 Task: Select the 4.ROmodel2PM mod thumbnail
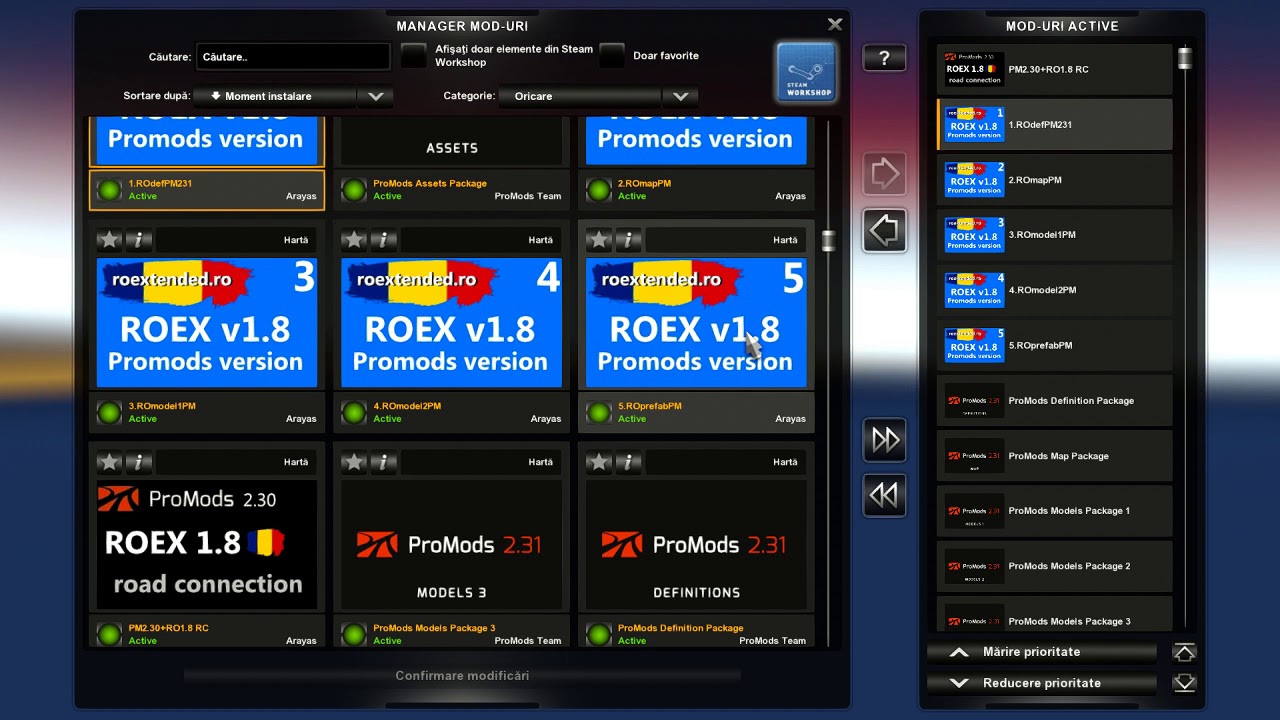[x=452, y=323]
